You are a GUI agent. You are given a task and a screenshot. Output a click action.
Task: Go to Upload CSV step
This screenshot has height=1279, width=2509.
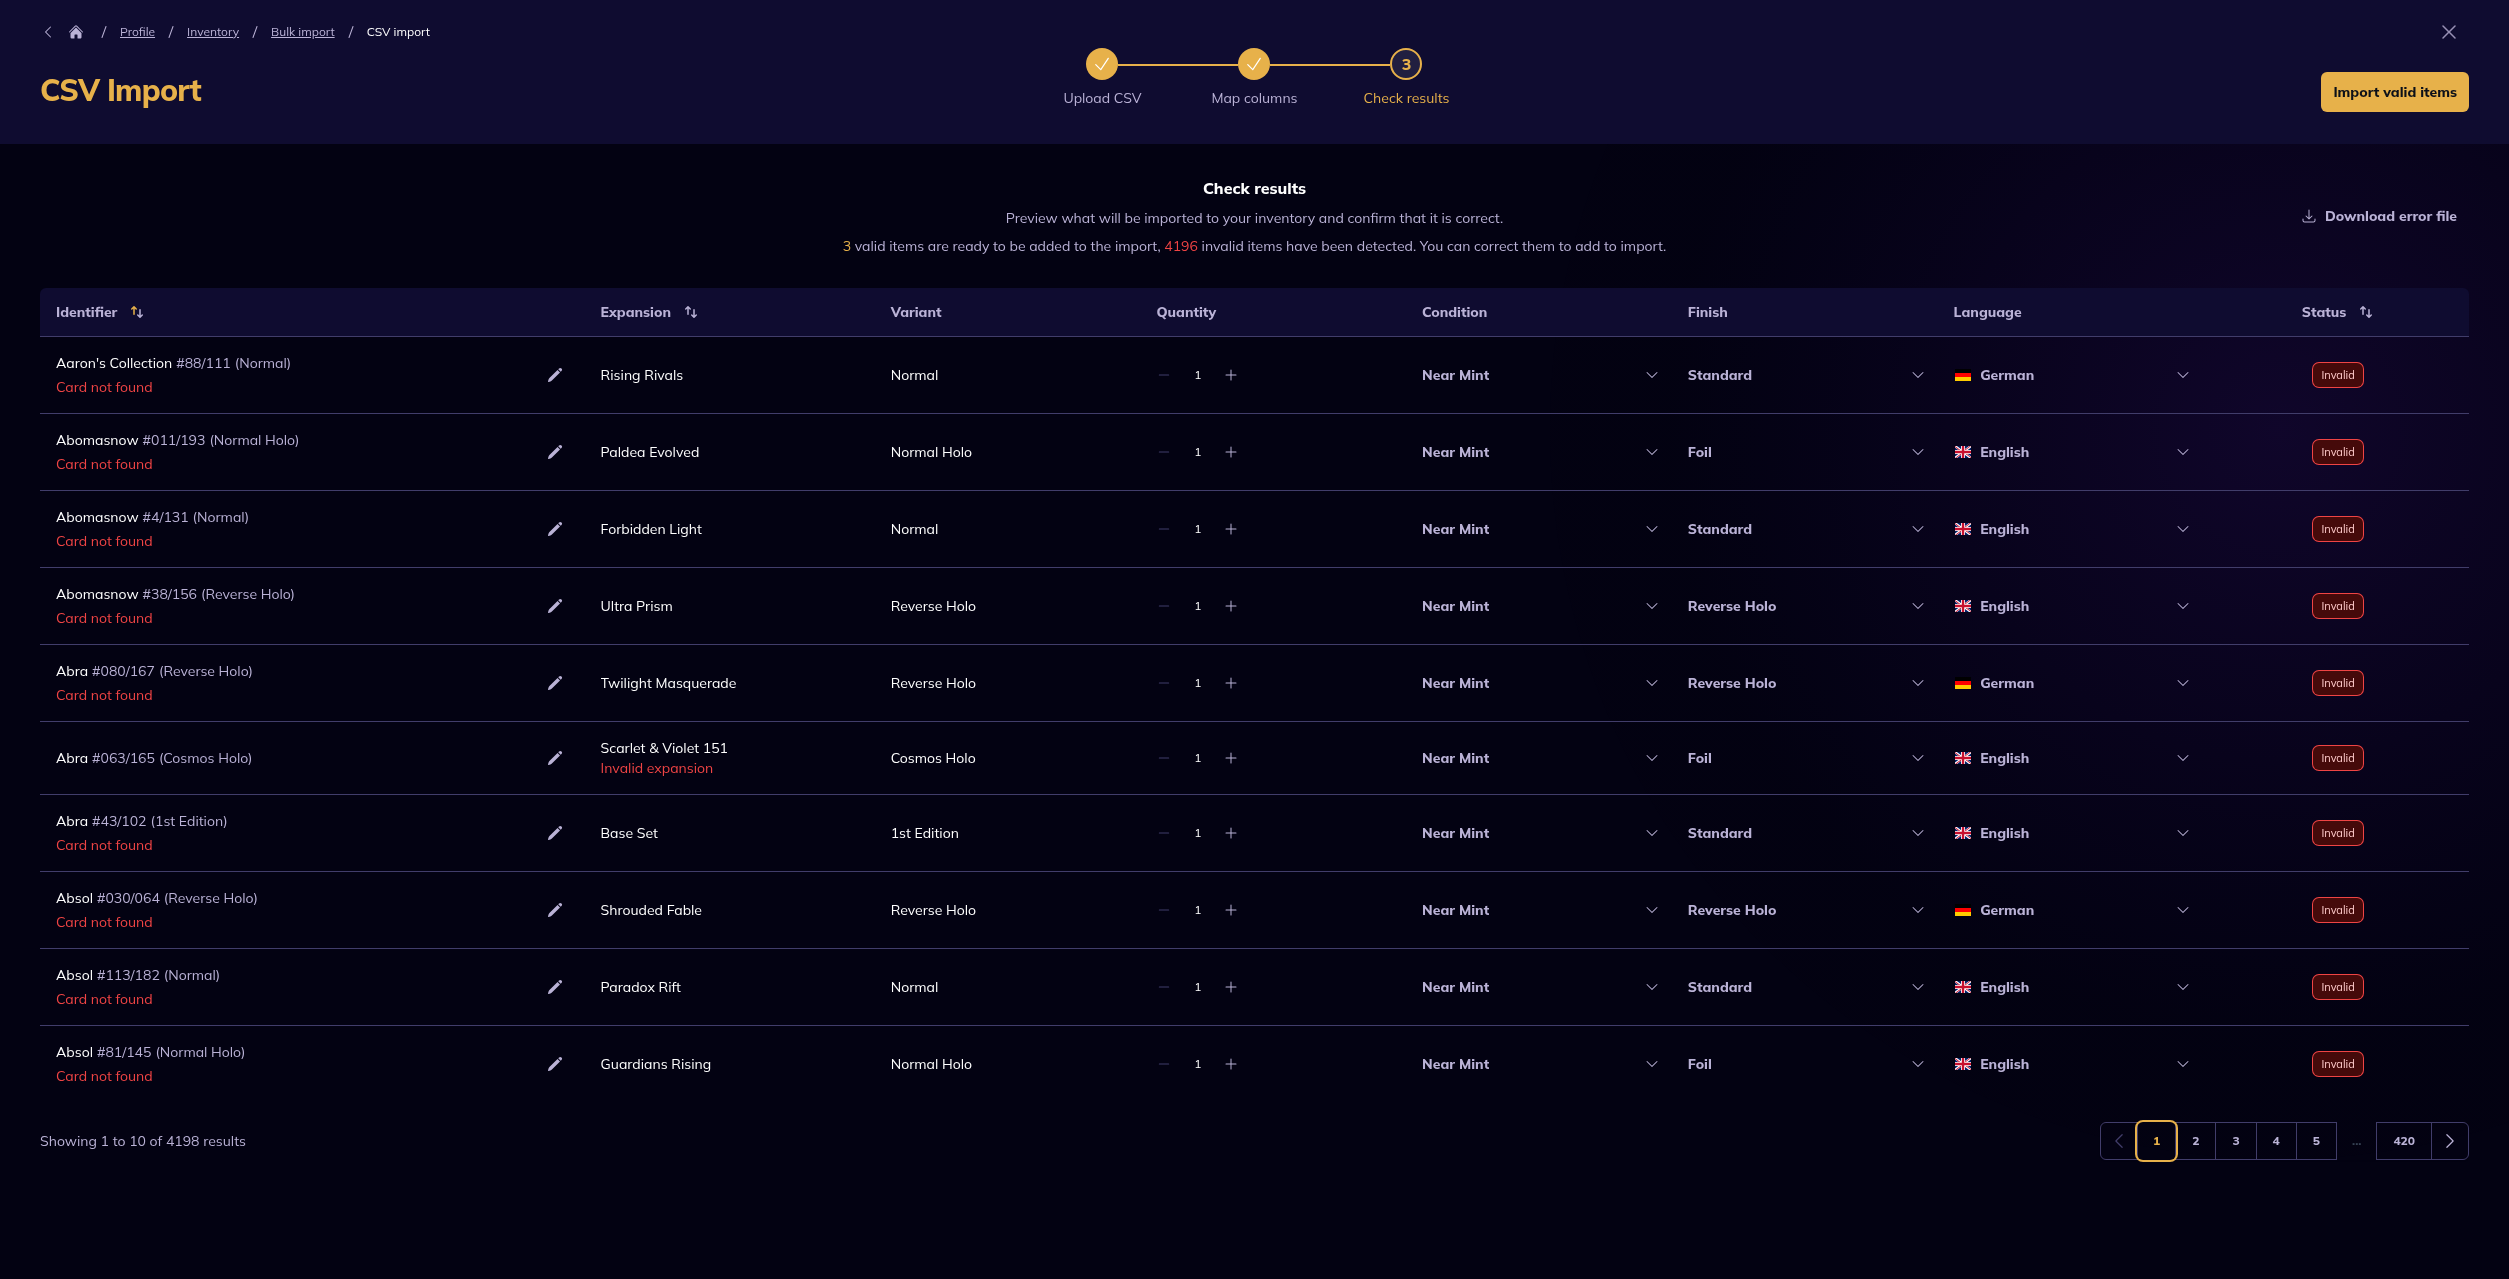tap(1102, 65)
